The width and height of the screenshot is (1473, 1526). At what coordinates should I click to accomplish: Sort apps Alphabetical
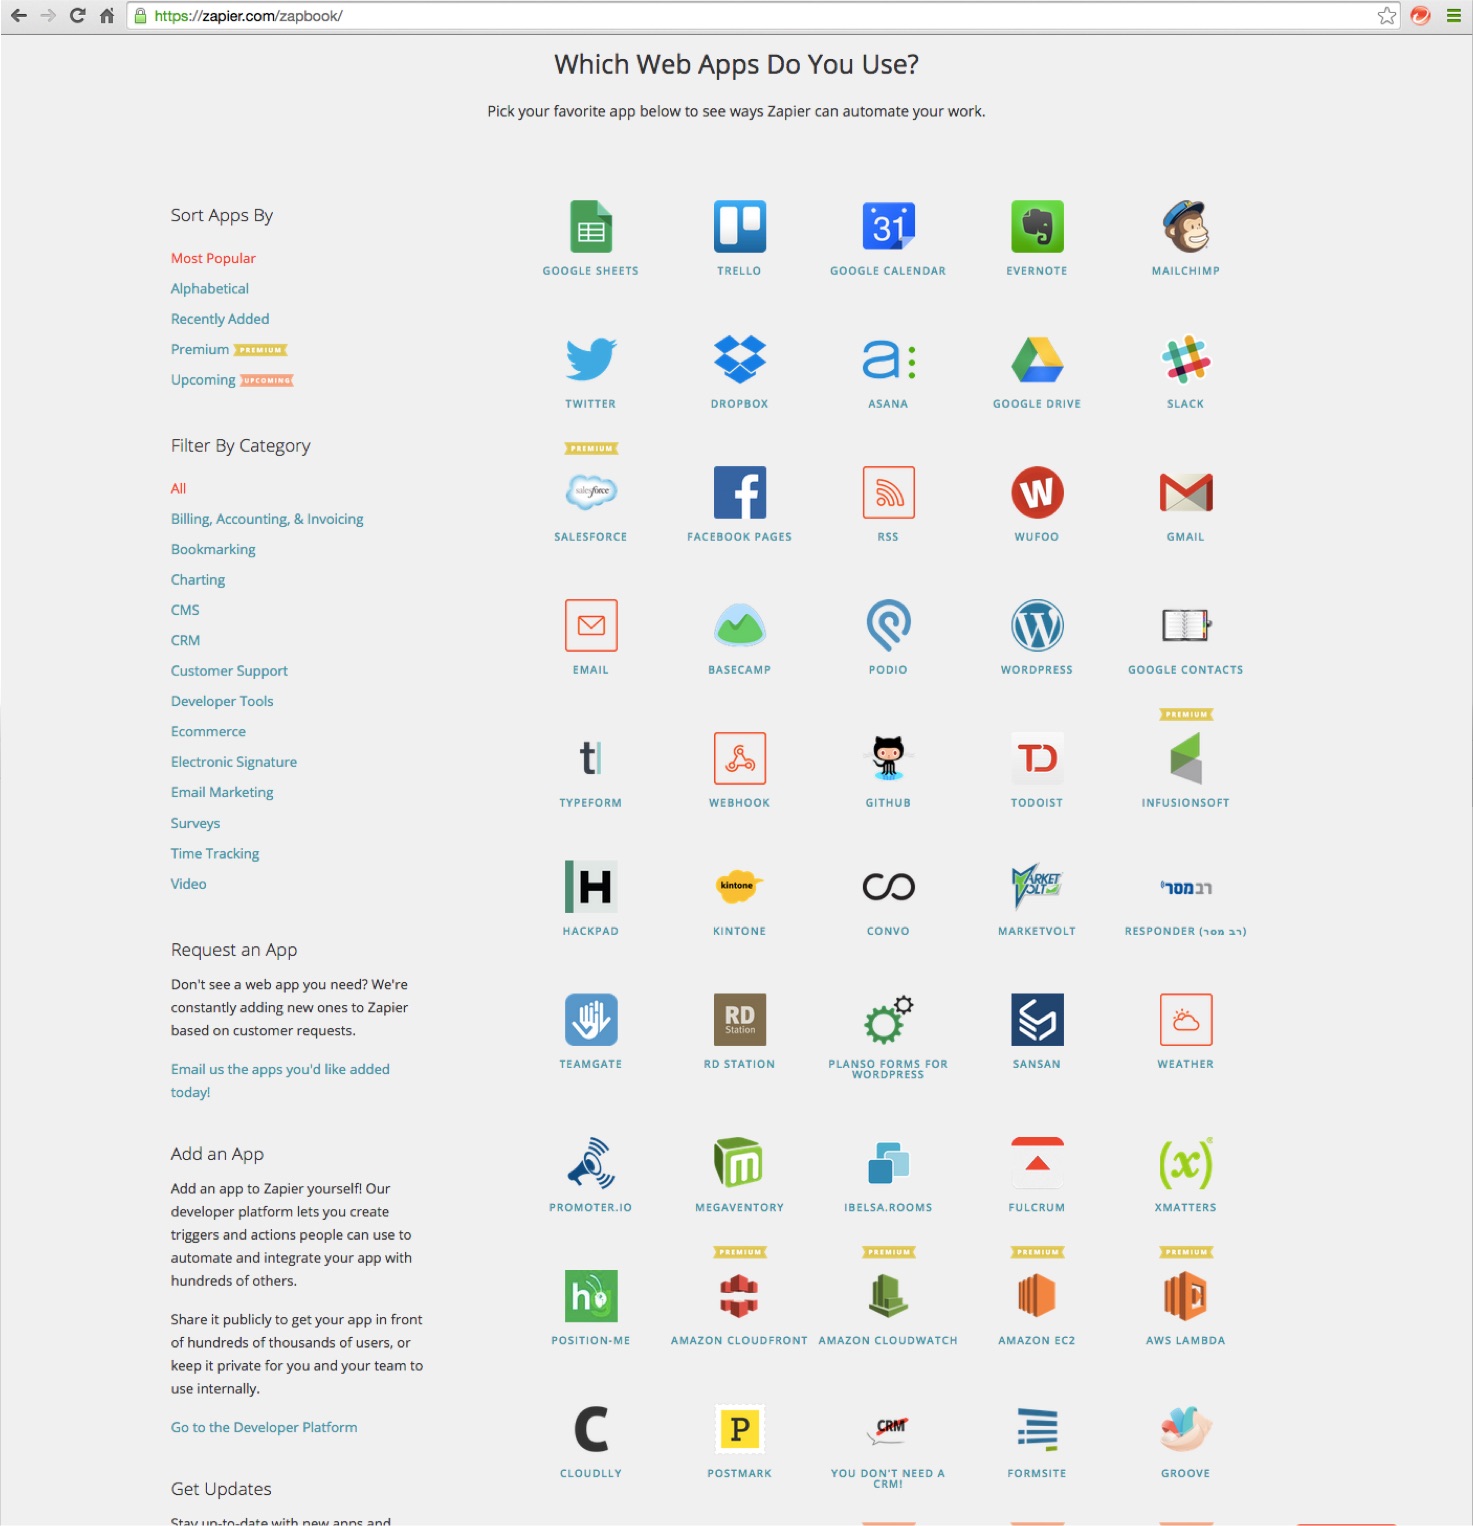point(210,288)
